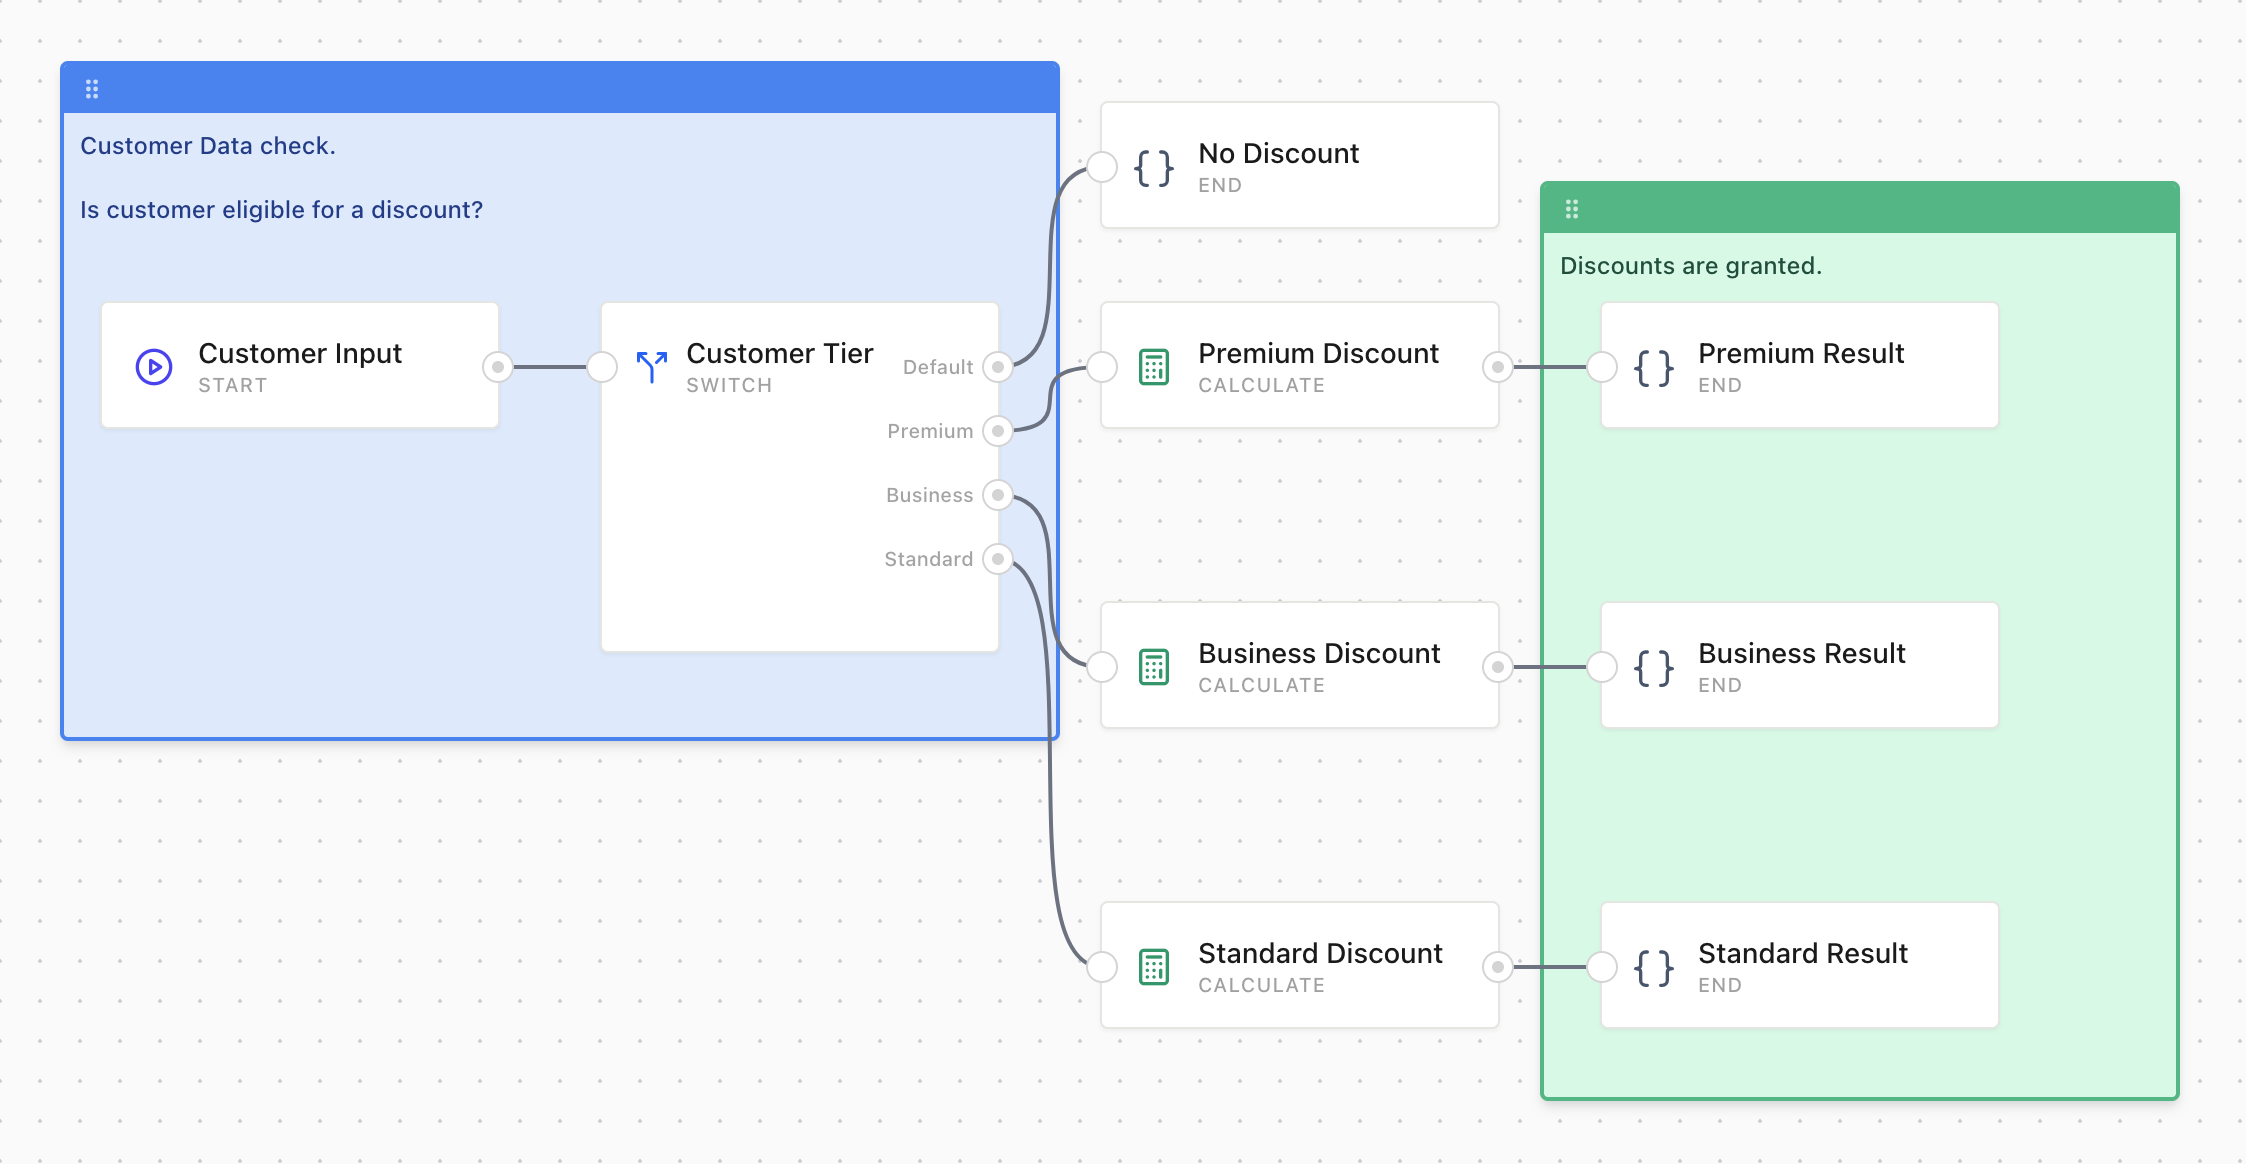Click the curly-braces icon on Premium Result node
The width and height of the screenshot is (2246, 1164).
(x=1652, y=367)
